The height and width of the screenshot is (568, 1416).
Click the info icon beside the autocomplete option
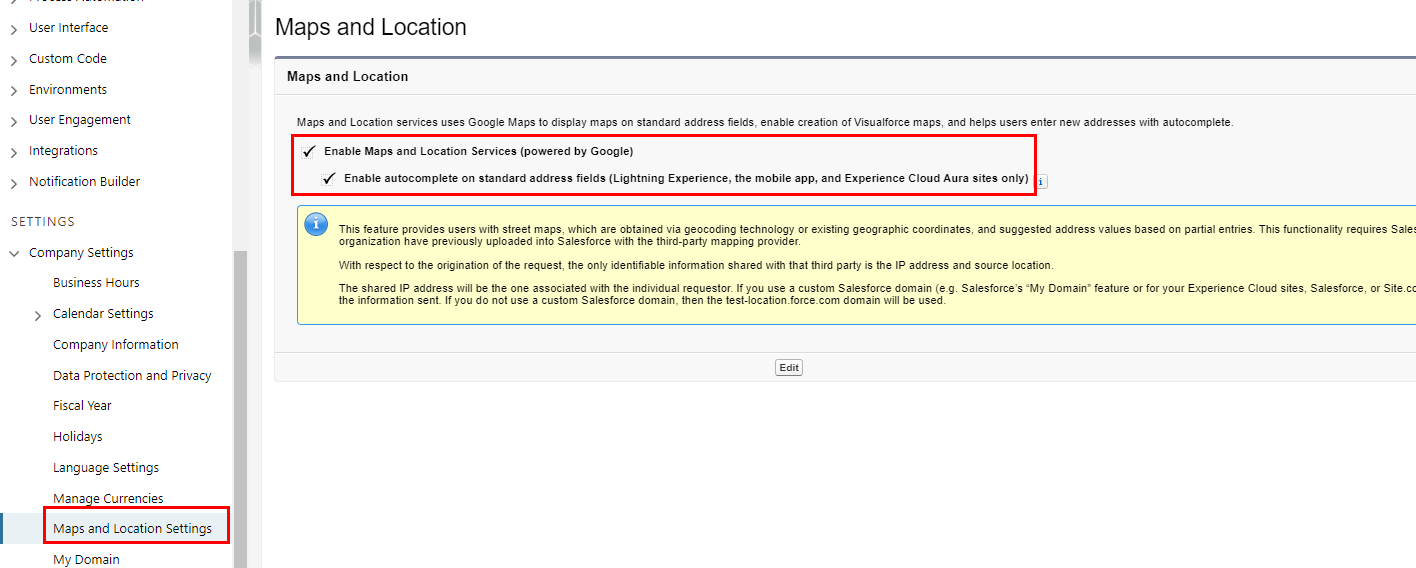tap(1041, 182)
